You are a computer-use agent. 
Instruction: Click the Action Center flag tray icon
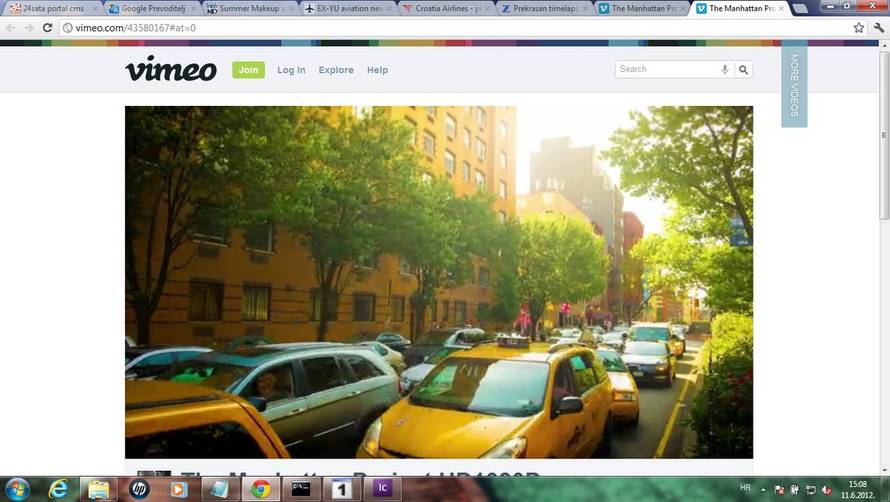779,490
